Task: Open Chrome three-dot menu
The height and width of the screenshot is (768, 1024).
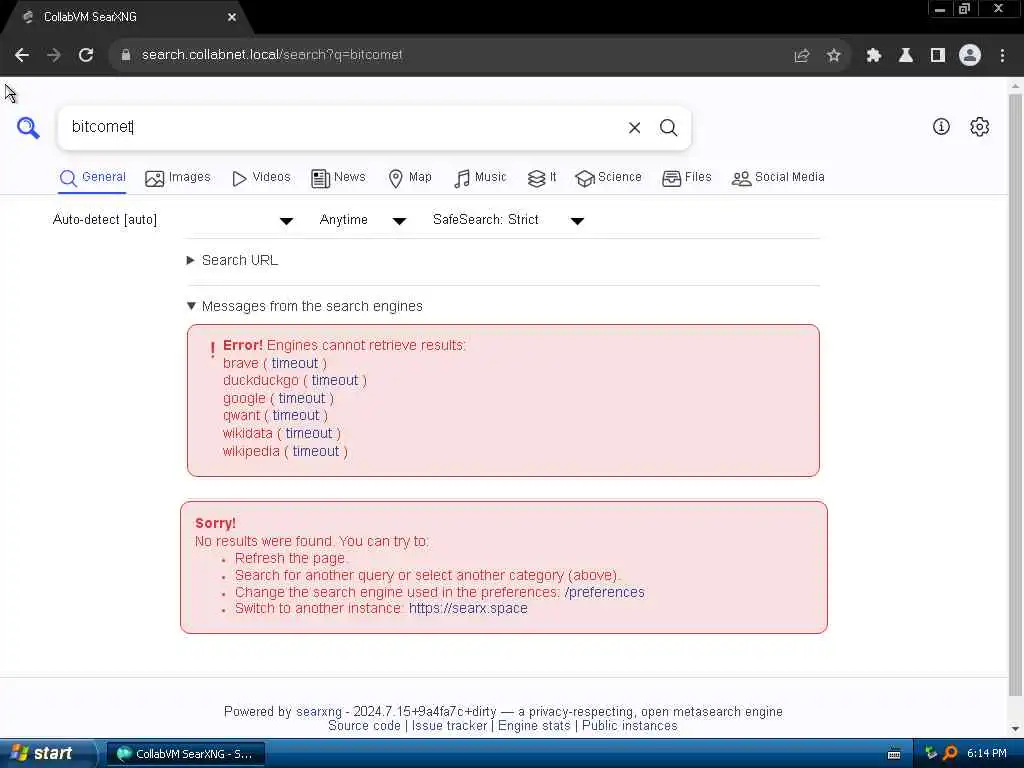Action: click(1002, 56)
